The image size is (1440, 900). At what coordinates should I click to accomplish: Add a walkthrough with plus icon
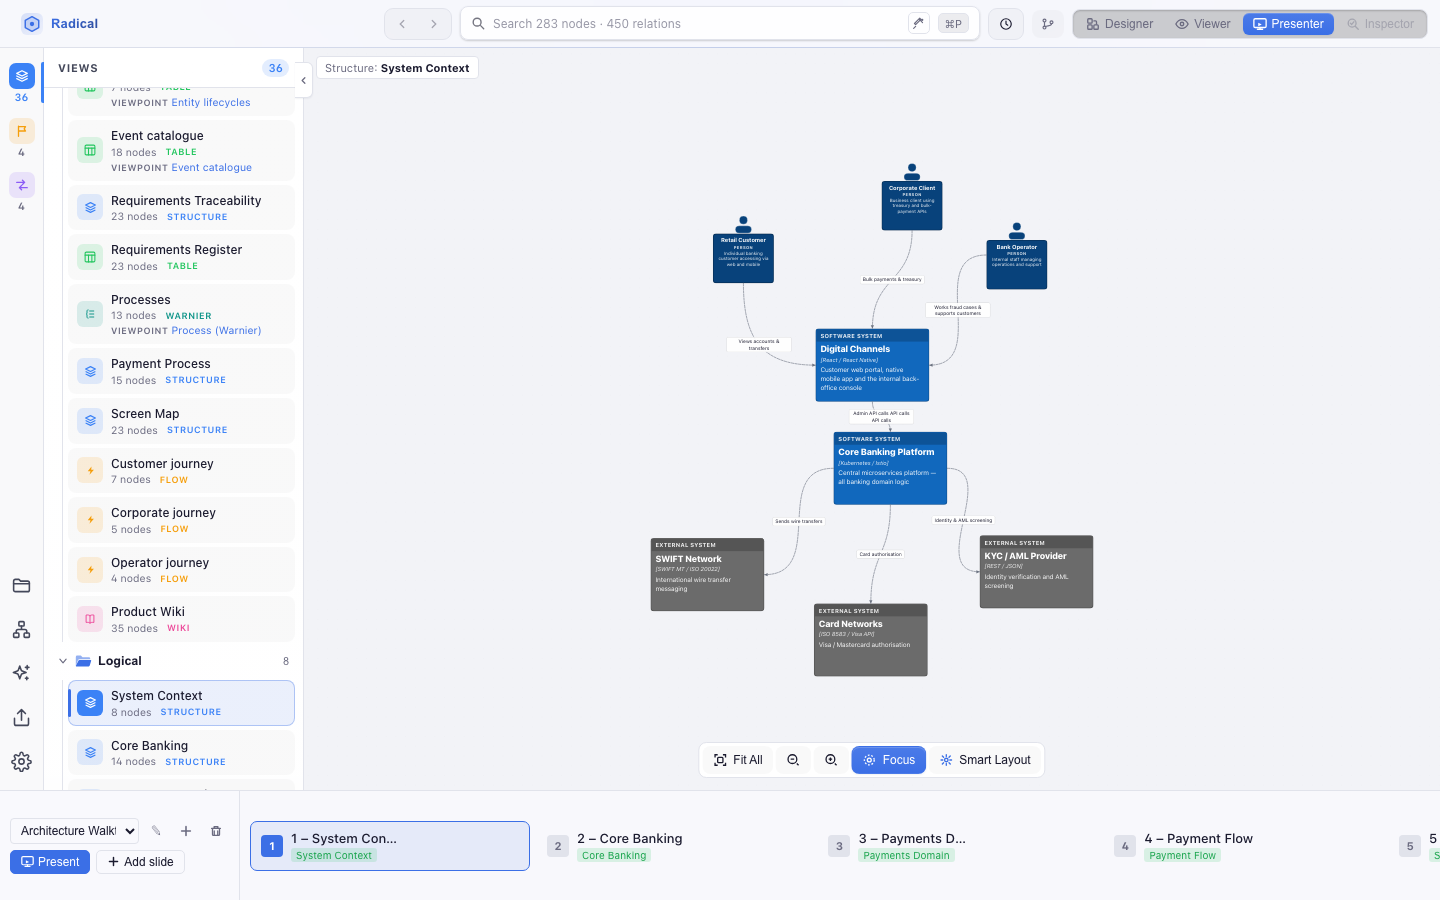click(x=186, y=831)
